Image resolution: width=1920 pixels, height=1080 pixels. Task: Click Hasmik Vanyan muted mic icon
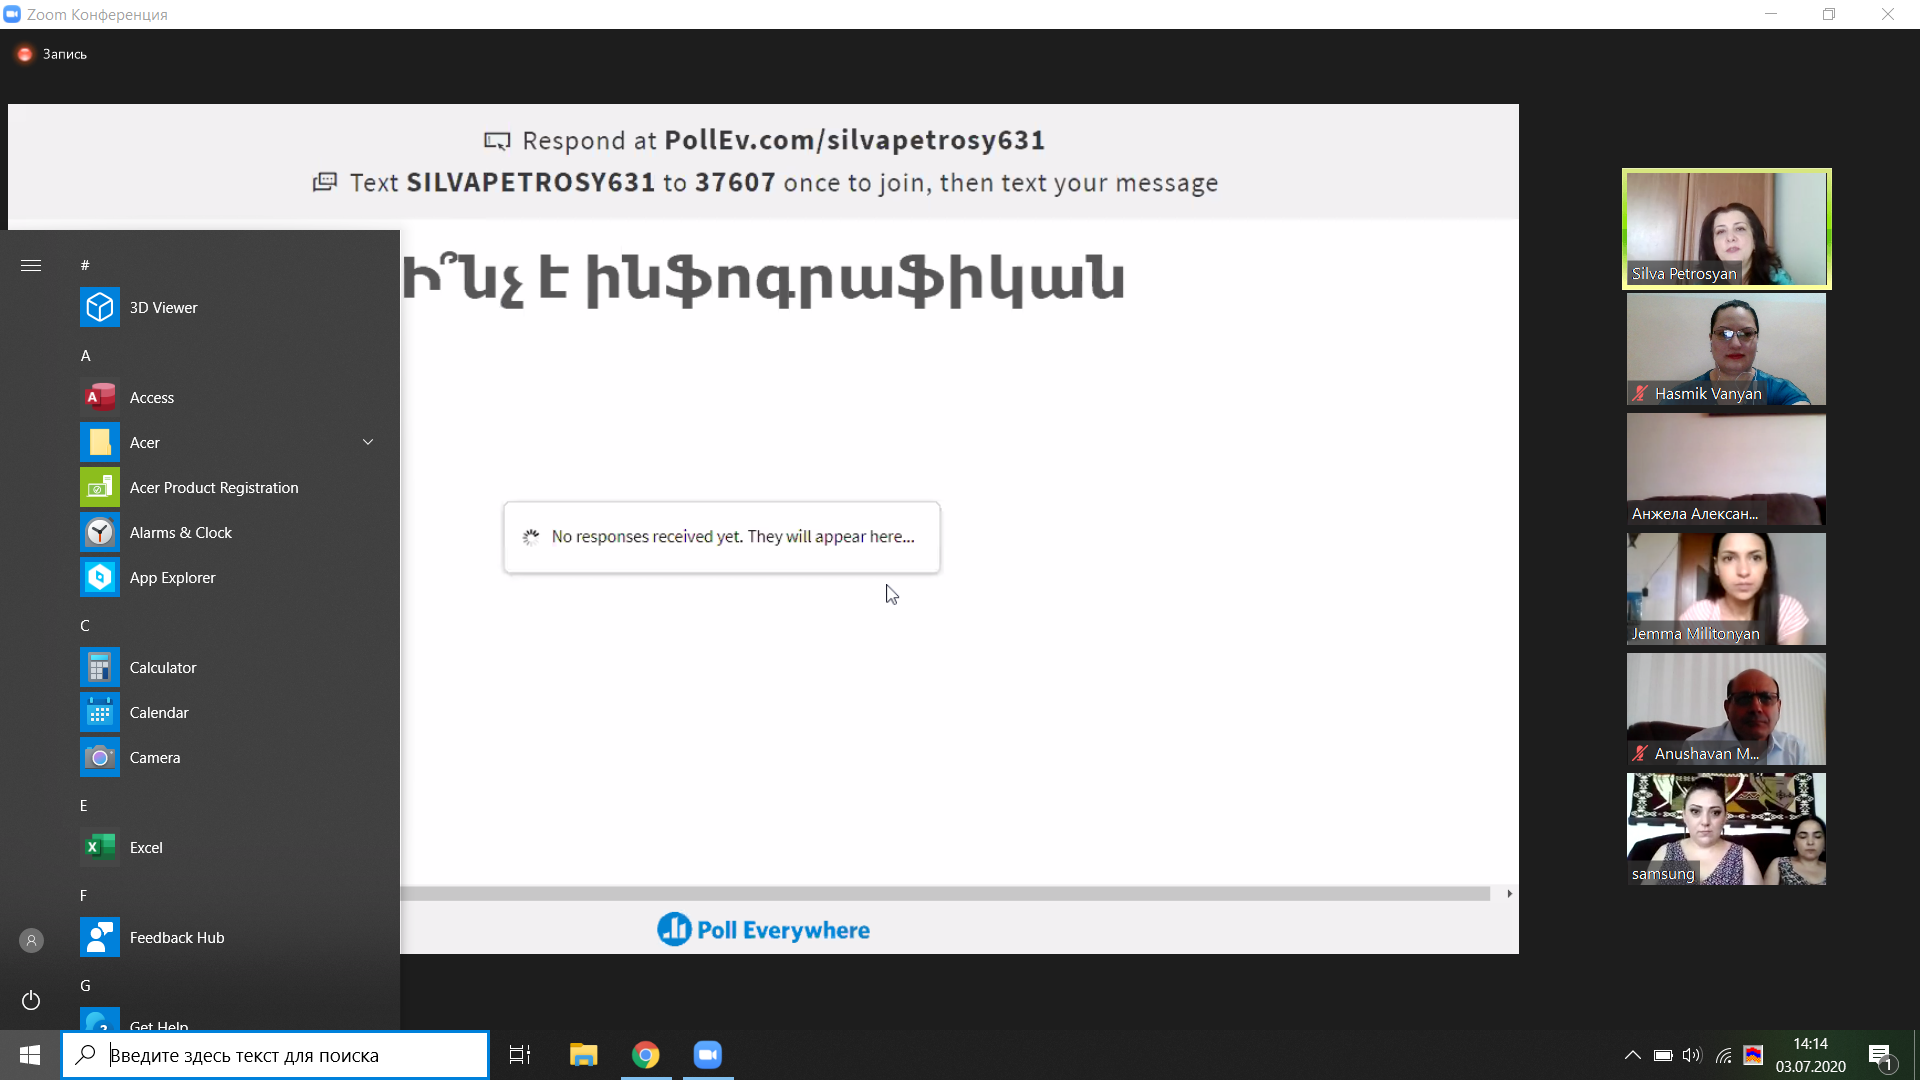tap(1640, 393)
